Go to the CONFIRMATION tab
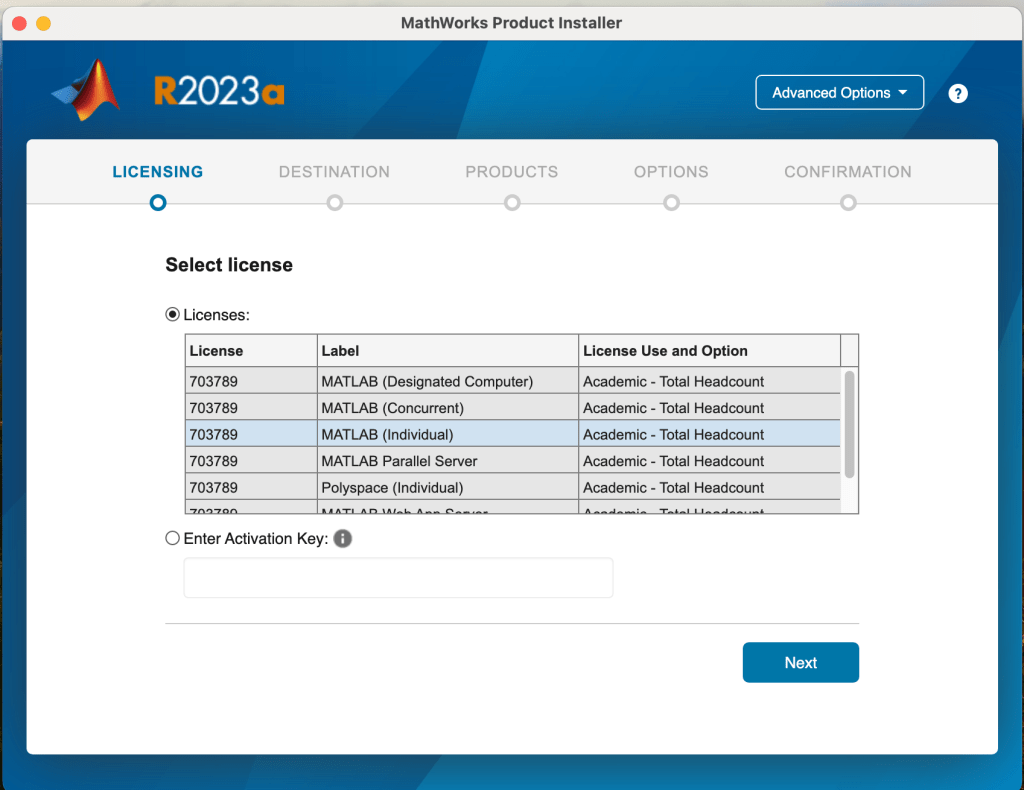The width and height of the screenshot is (1024, 790). pyautogui.click(x=848, y=172)
